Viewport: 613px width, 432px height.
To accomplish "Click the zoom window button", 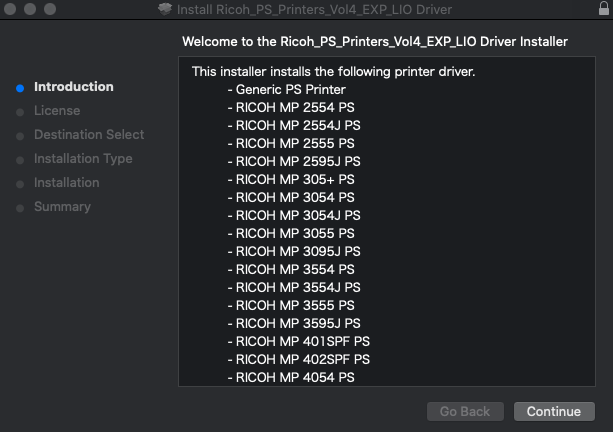I will coord(50,9).
